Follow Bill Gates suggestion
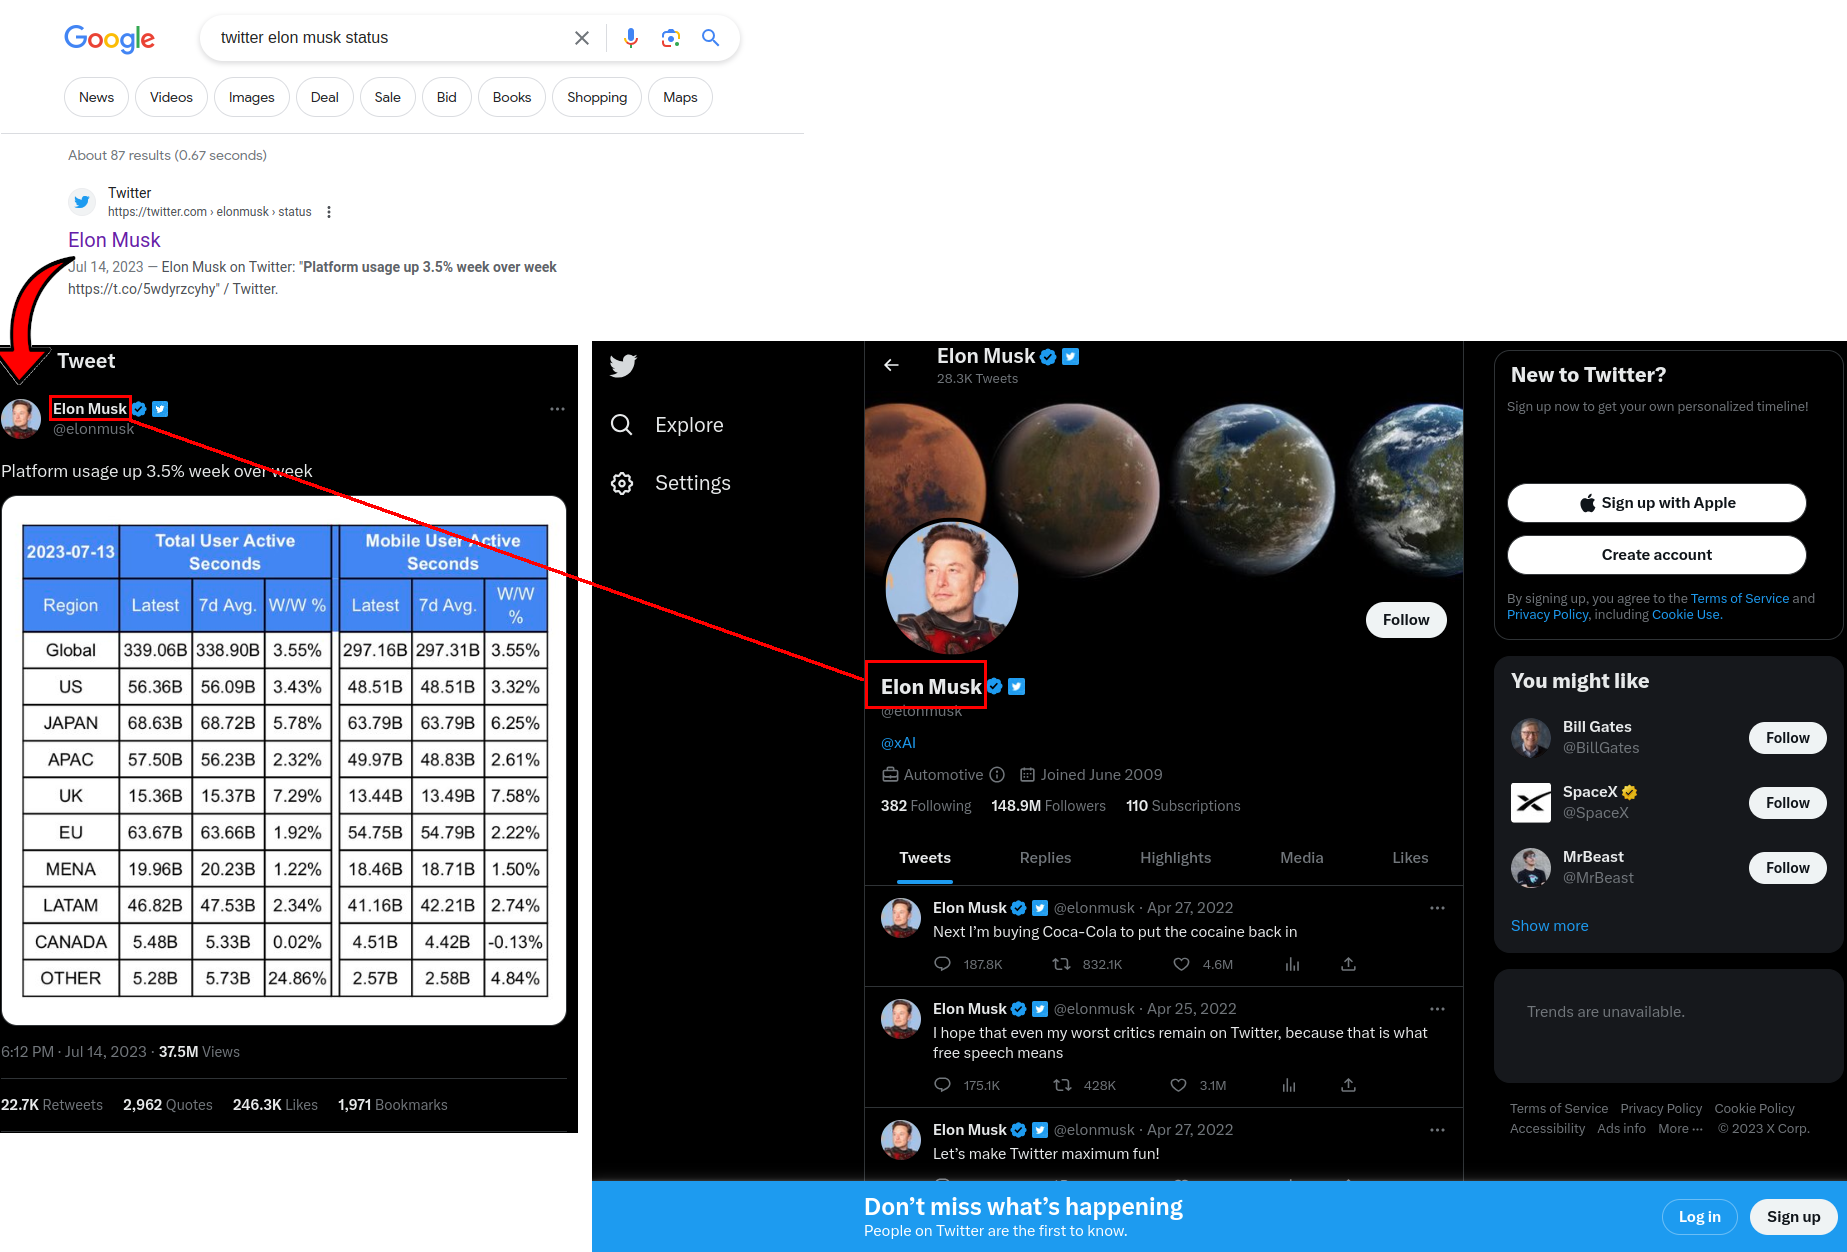The image size is (1847, 1252). click(x=1787, y=738)
